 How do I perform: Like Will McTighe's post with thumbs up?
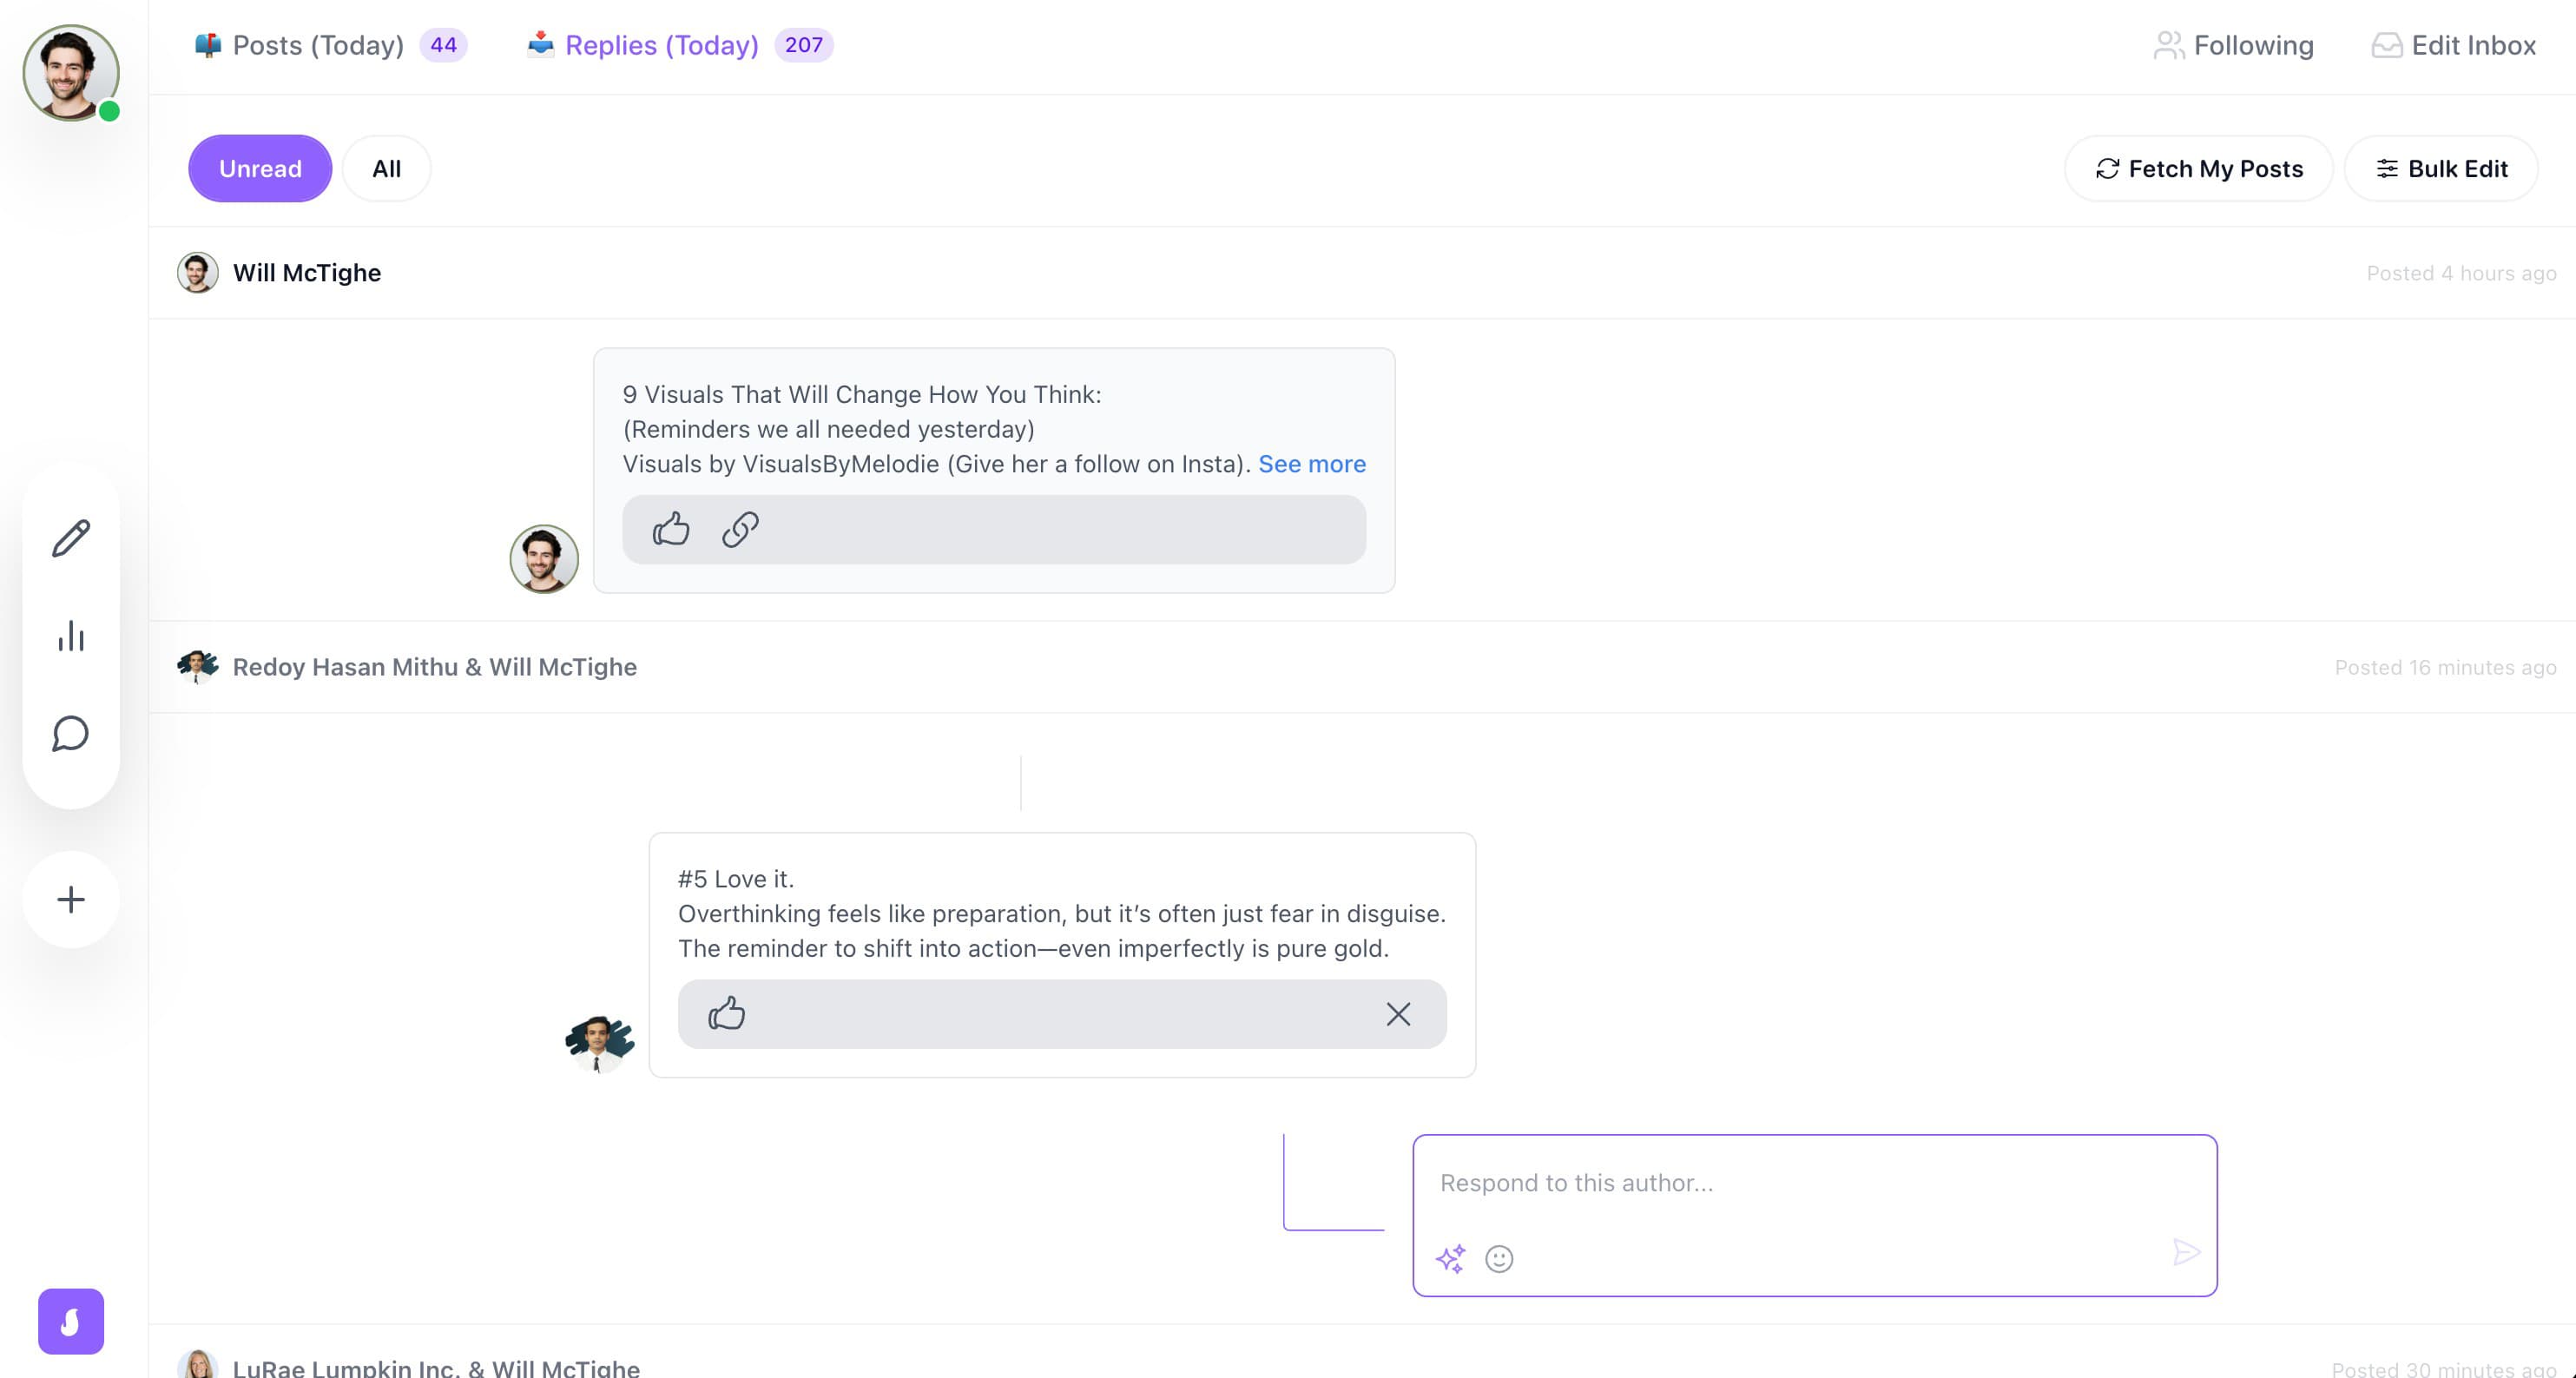tap(671, 529)
